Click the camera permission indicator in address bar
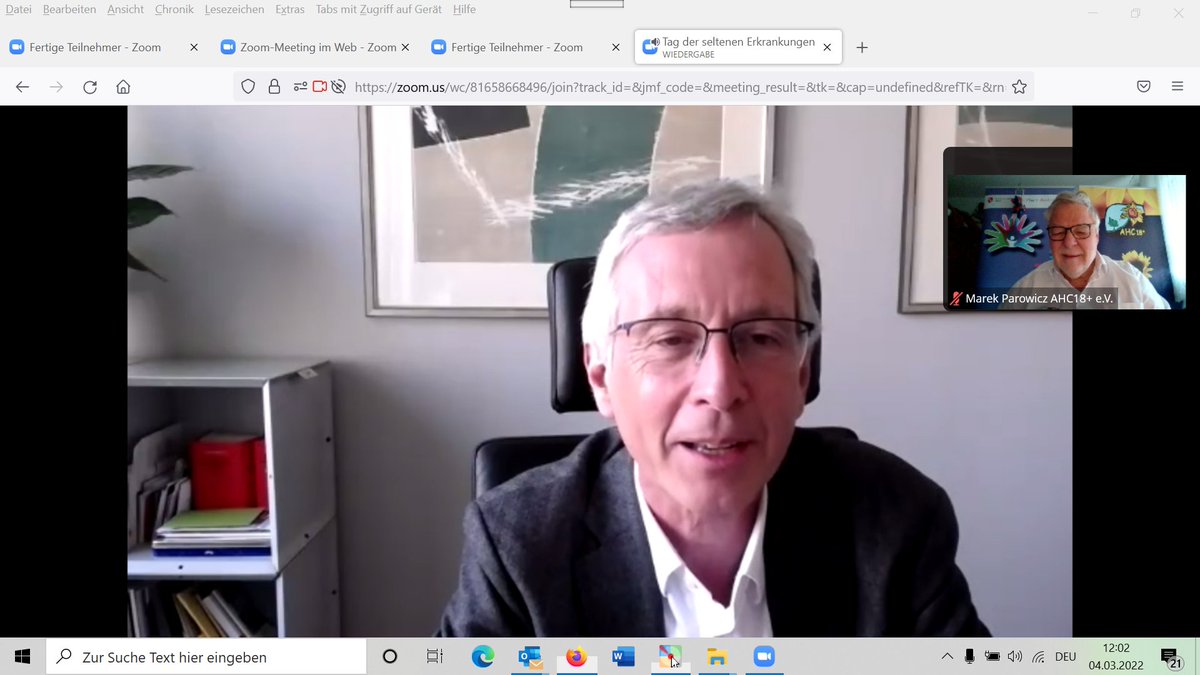The width and height of the screenshot is (1200, 675). pyautogui.click(x=320, y=87)
